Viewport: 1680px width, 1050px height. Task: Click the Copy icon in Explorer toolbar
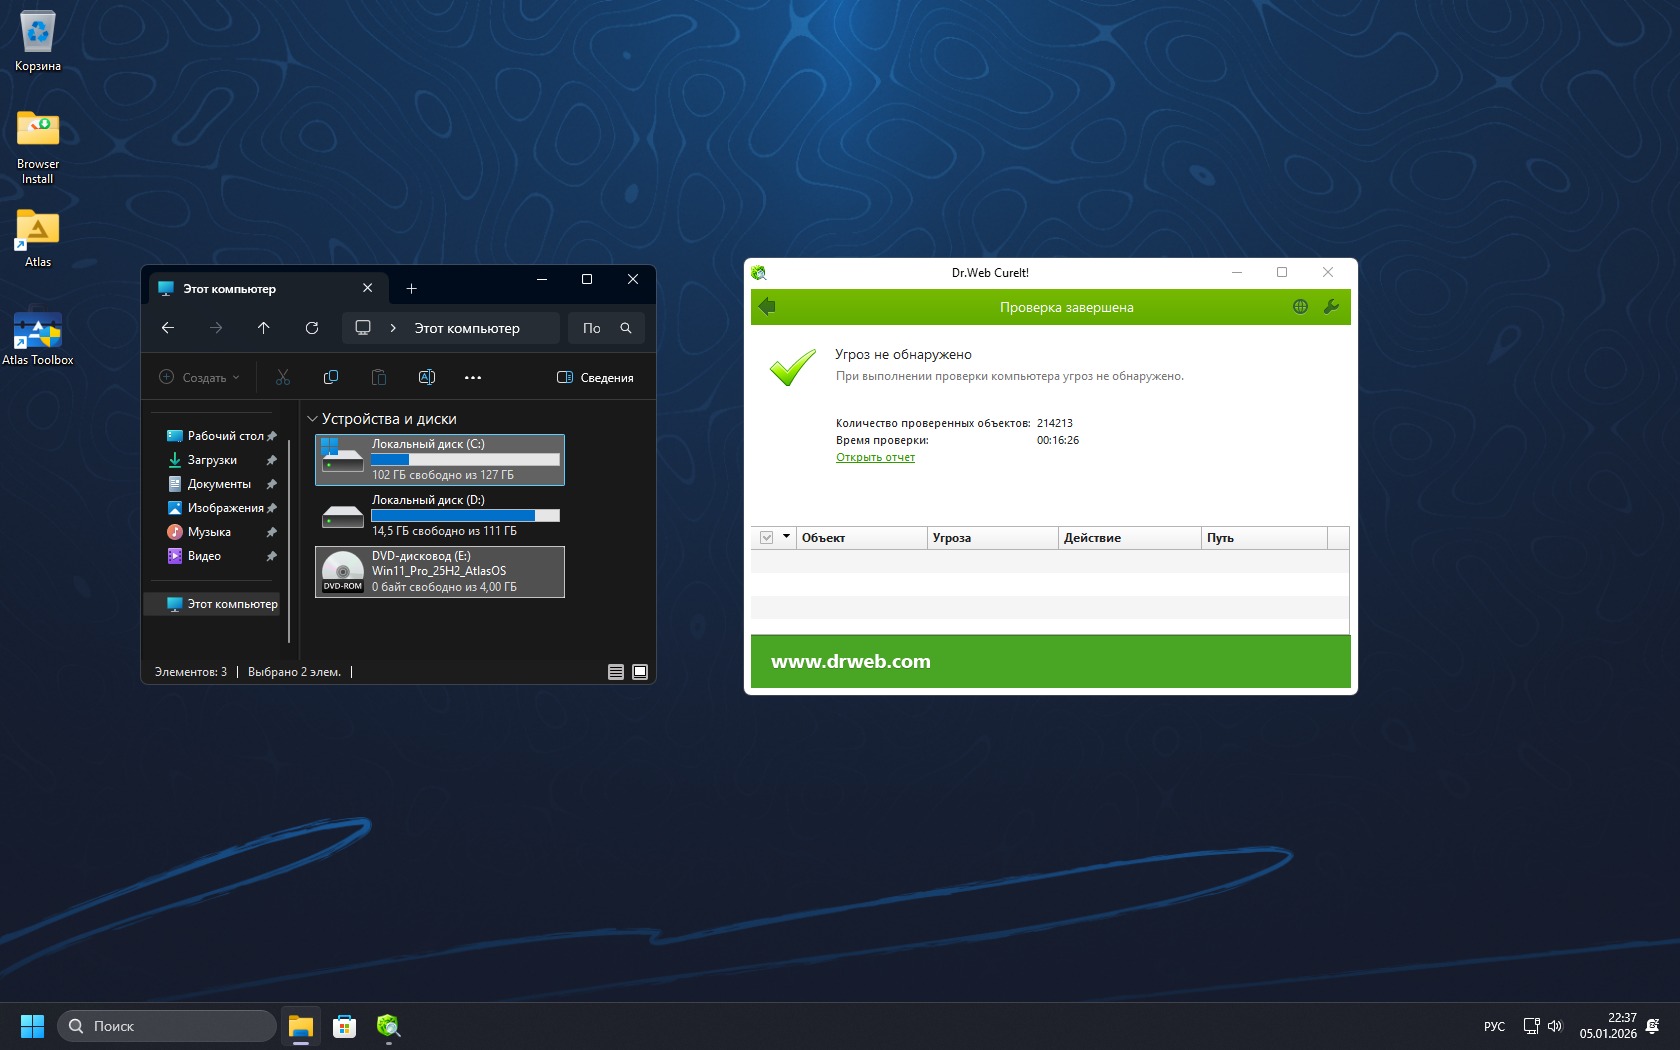[331, 377]
